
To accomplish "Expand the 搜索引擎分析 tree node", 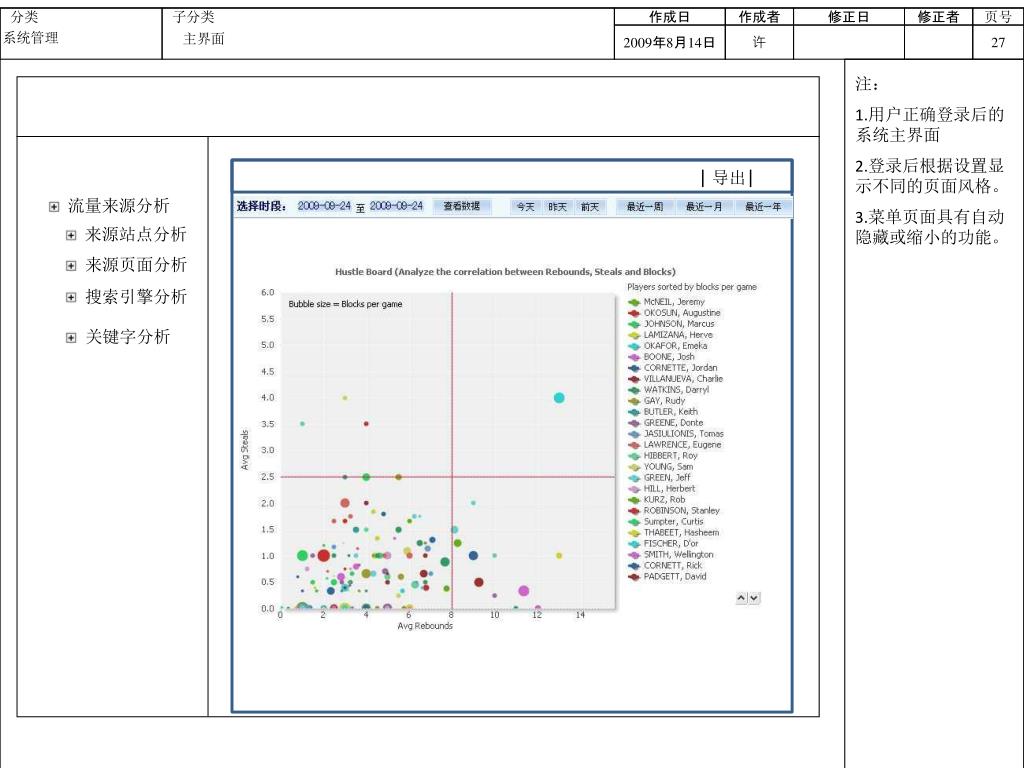I will tap(71, 297).
